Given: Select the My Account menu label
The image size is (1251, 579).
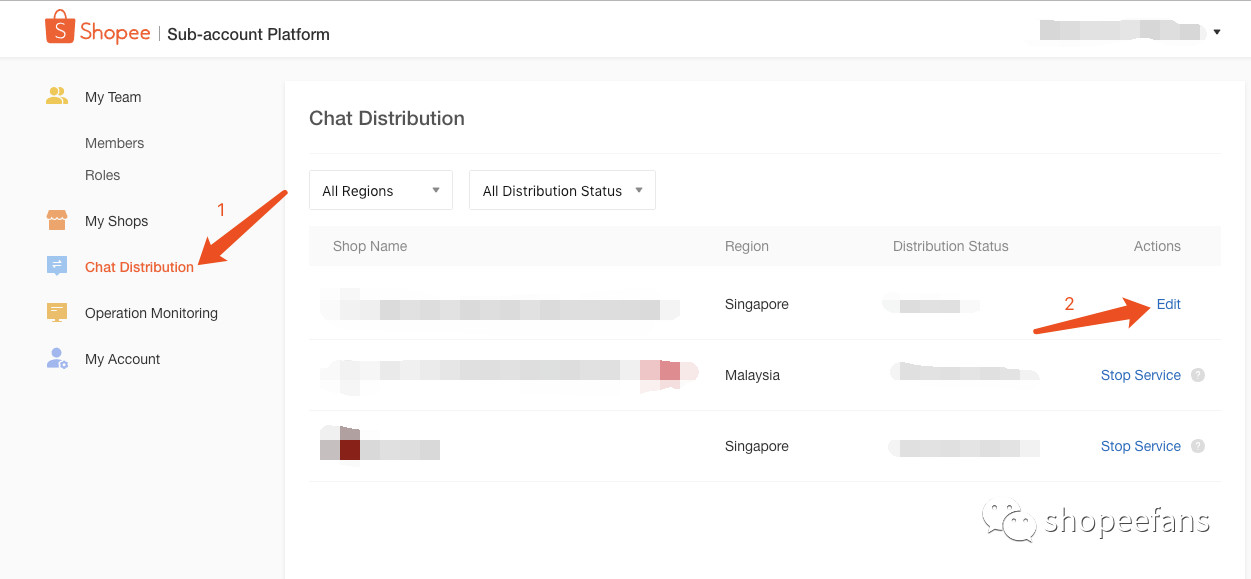Looking at the screenshot, I should pos(122,359).
